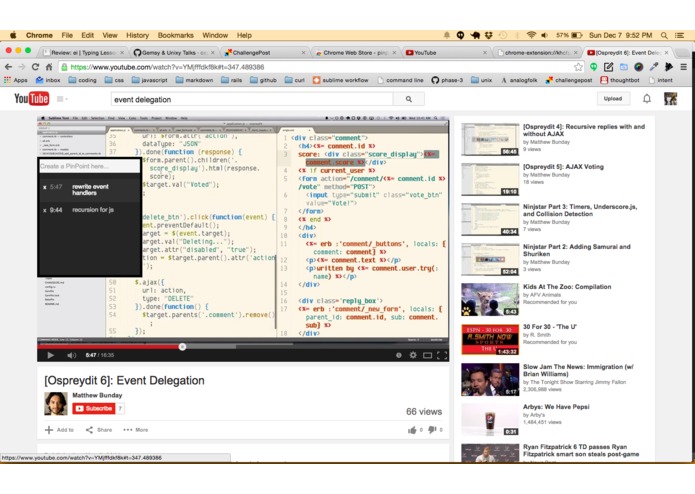Image resolution: width=695 pixels, height=494 pixels.
Task: Jump to the 9:44 recursion for js pinpoint
Action: coord(93,210)
